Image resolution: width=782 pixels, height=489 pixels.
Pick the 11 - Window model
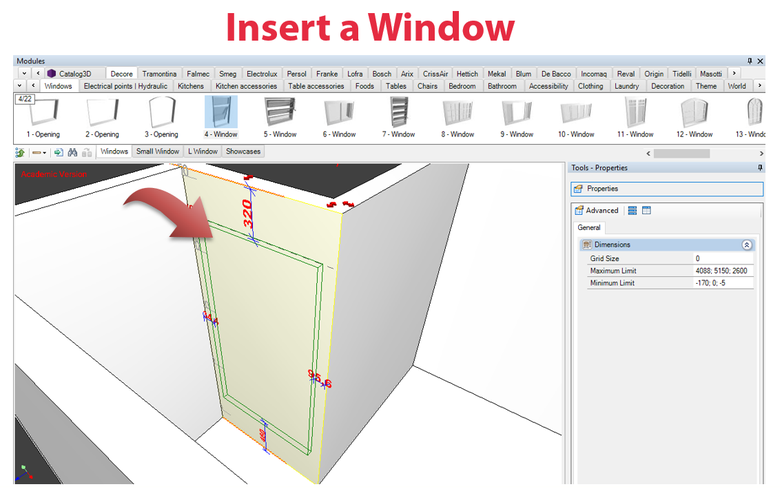point(635,117)
